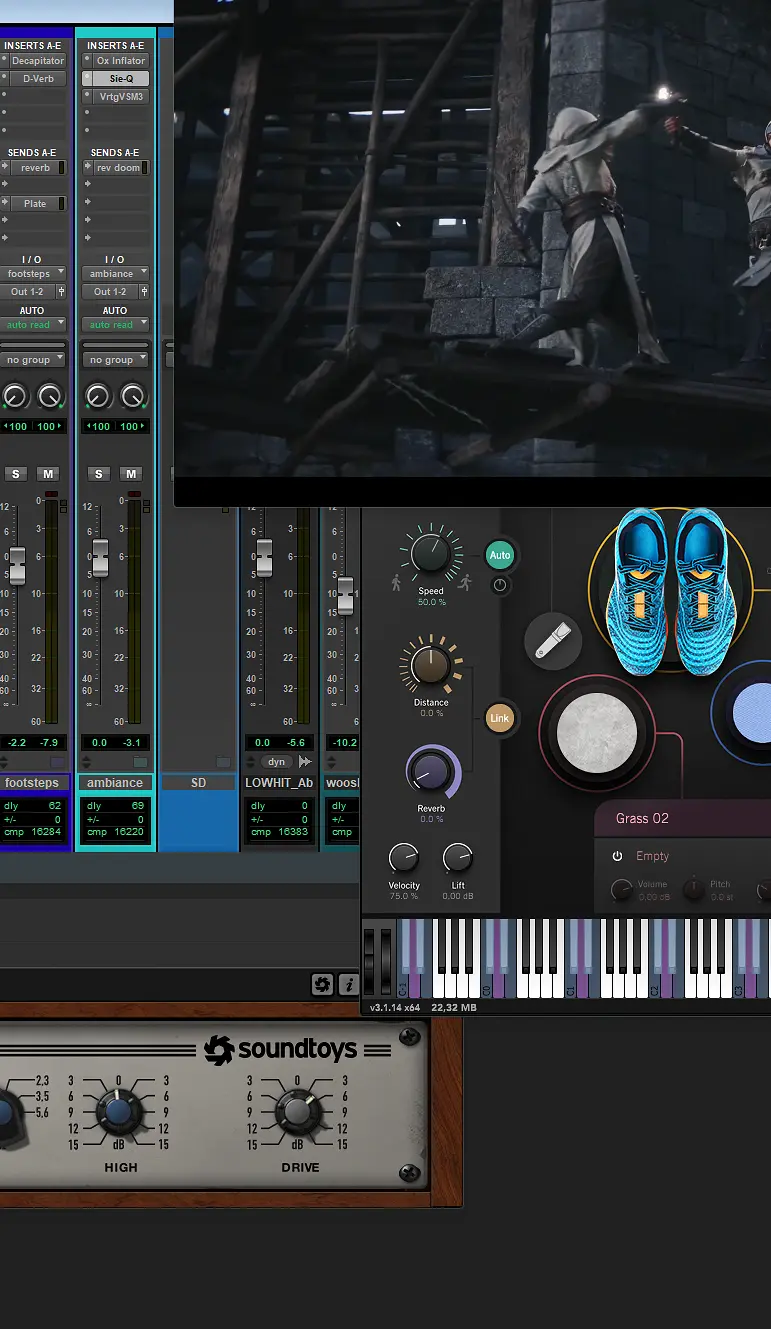Click ambiance track right pan knob
Screen dimensions: 771x1329
[133, 397]
